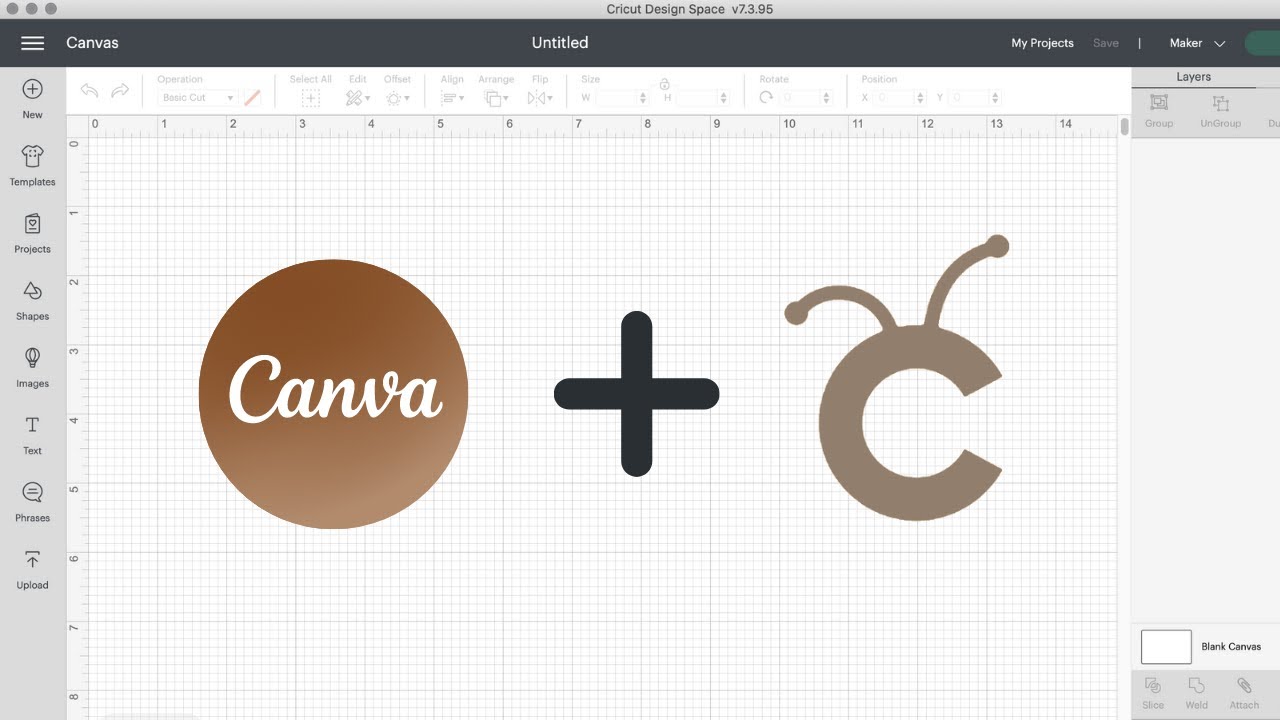Click the Rotate icon
This screenshot has width=1280, height=720.
click(x=766, y=98)
